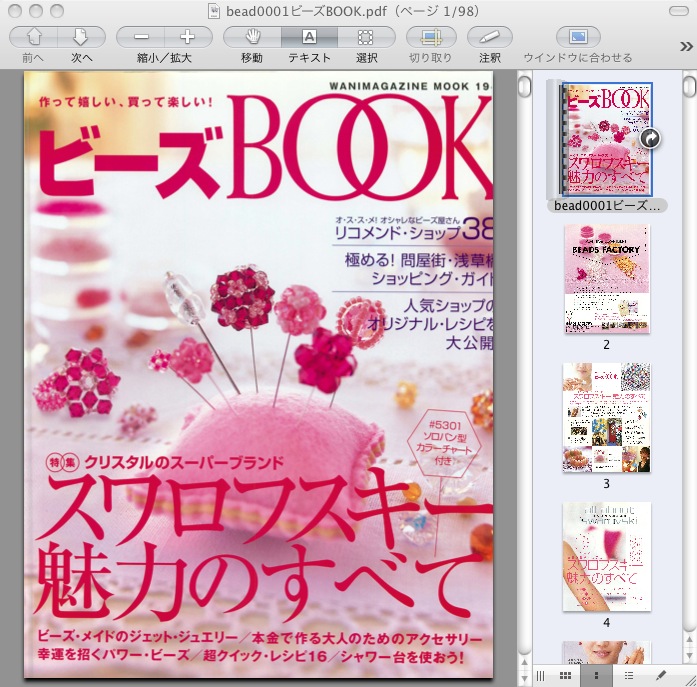Viewport: 697px width, 687px height.
Task: Expand toolbar overflow double-chevron
Action: pos(686,46)
